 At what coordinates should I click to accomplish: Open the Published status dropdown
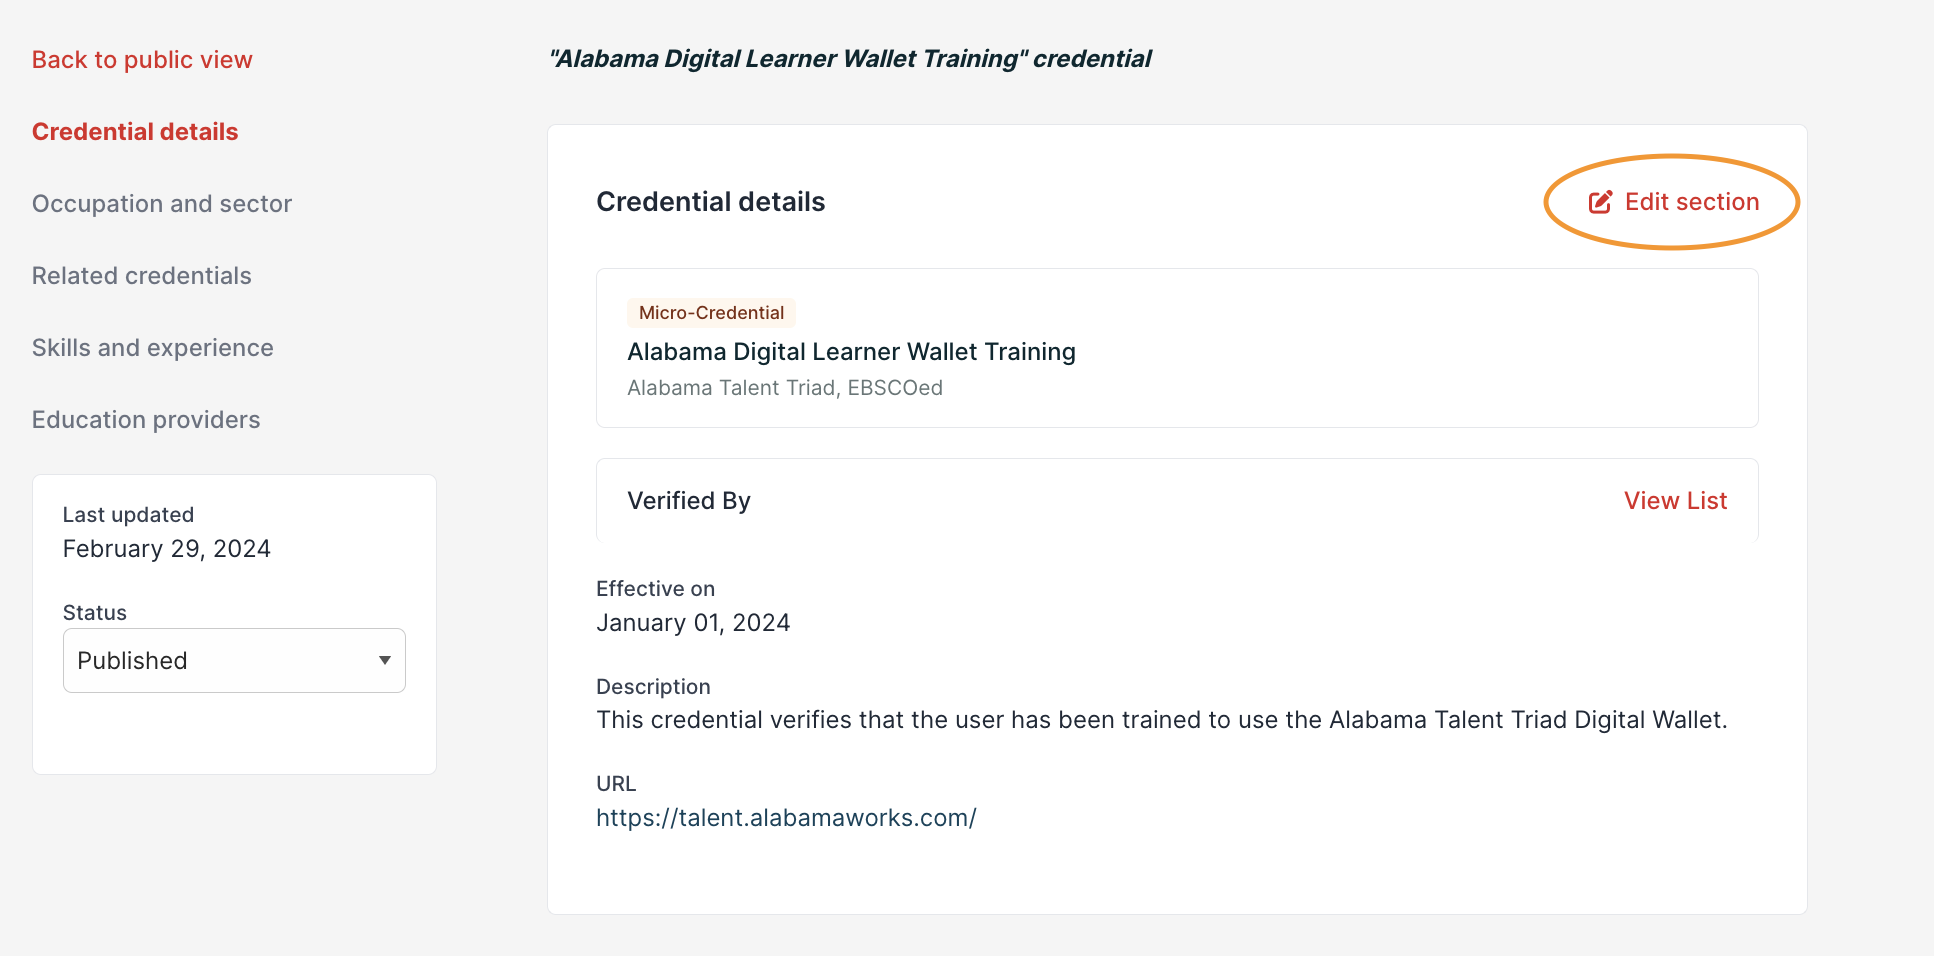(x=234, y=660)
